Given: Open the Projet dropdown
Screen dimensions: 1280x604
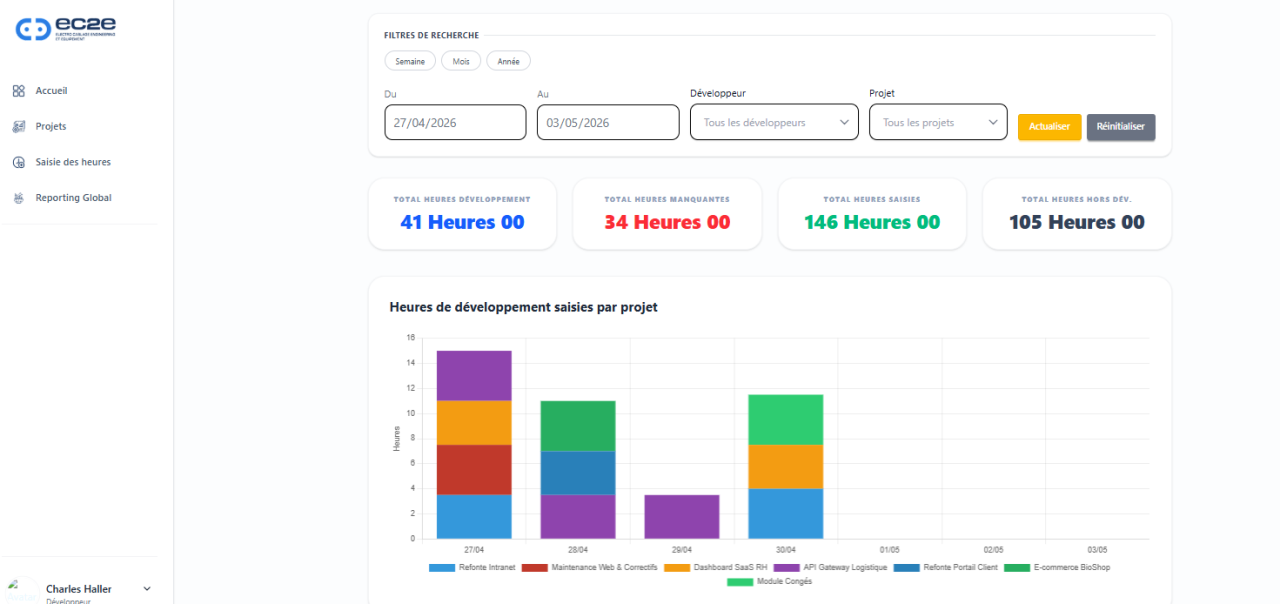Looking at the screenshot, I should 938,122.
